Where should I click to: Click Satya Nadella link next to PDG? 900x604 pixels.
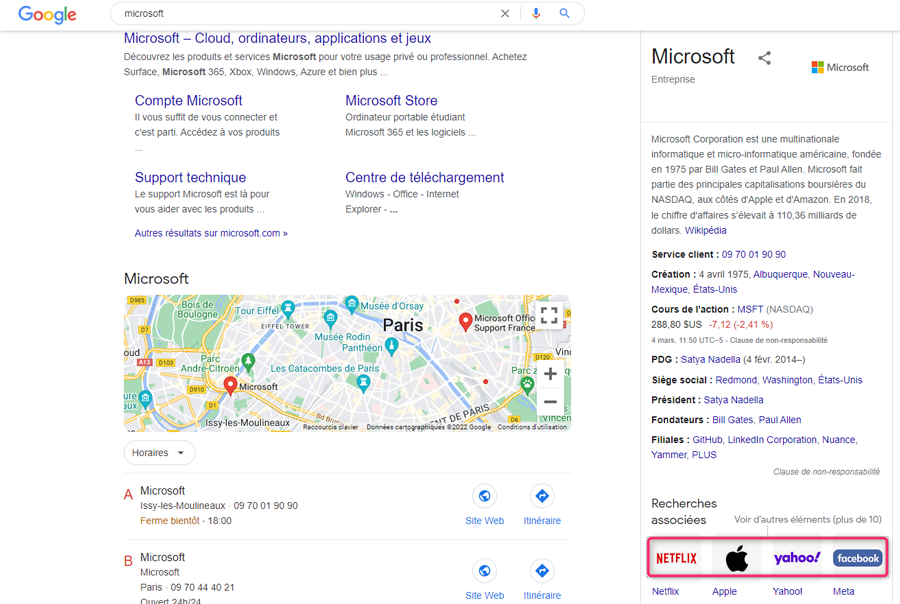coord(711,359)
